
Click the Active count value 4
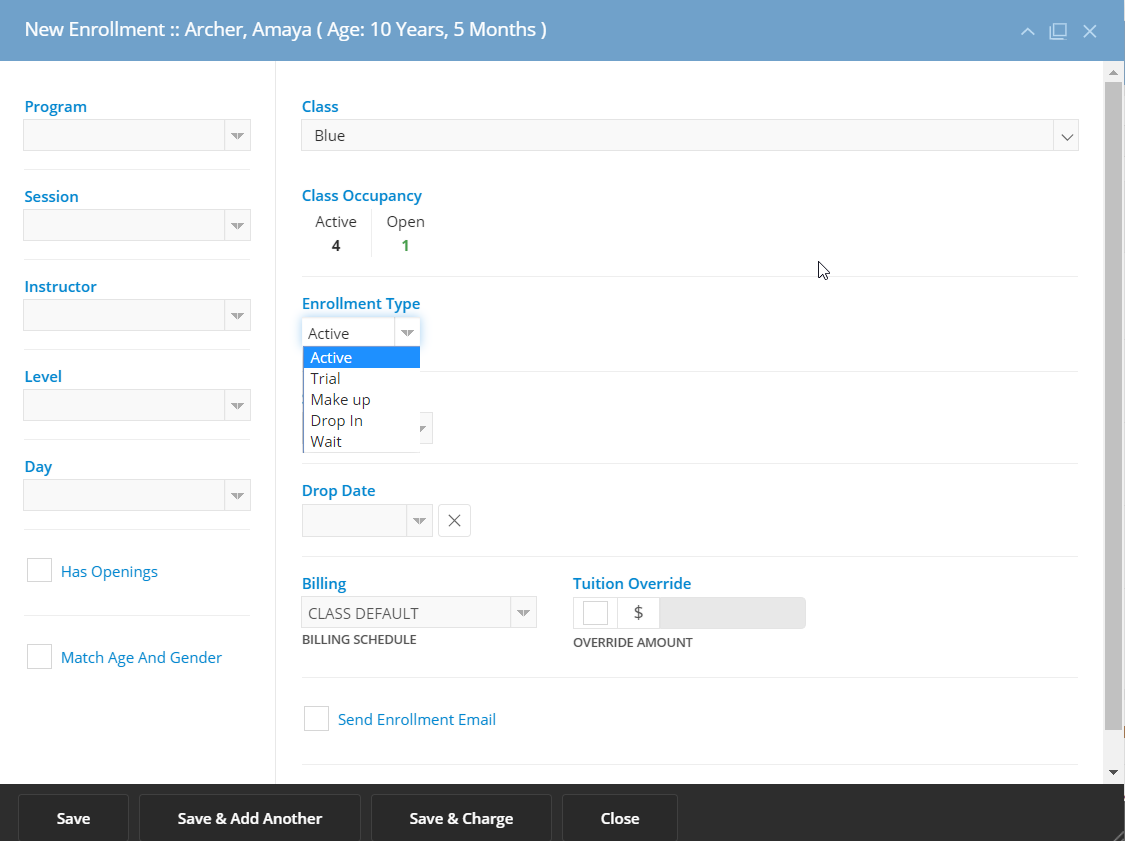pyautogui.click(x=336, y=245)
